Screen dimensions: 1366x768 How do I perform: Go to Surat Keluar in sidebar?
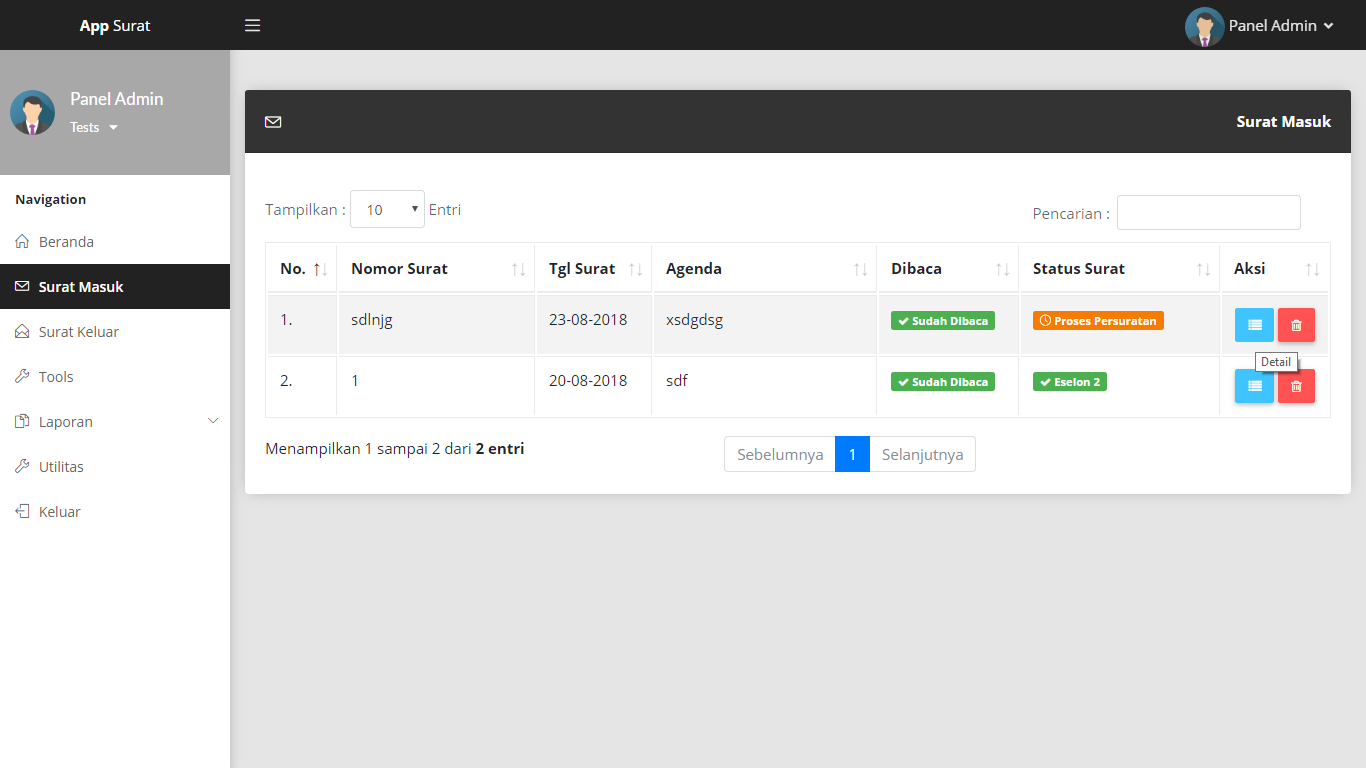(79, 332)
